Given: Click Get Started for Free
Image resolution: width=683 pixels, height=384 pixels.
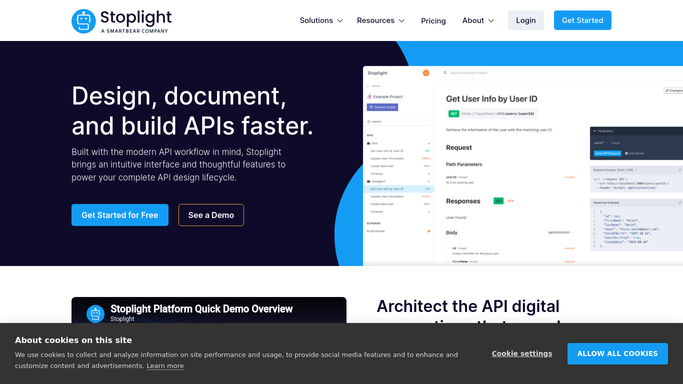Looking at the screenshot, I should pyautogui.click(x=120, y=215).
